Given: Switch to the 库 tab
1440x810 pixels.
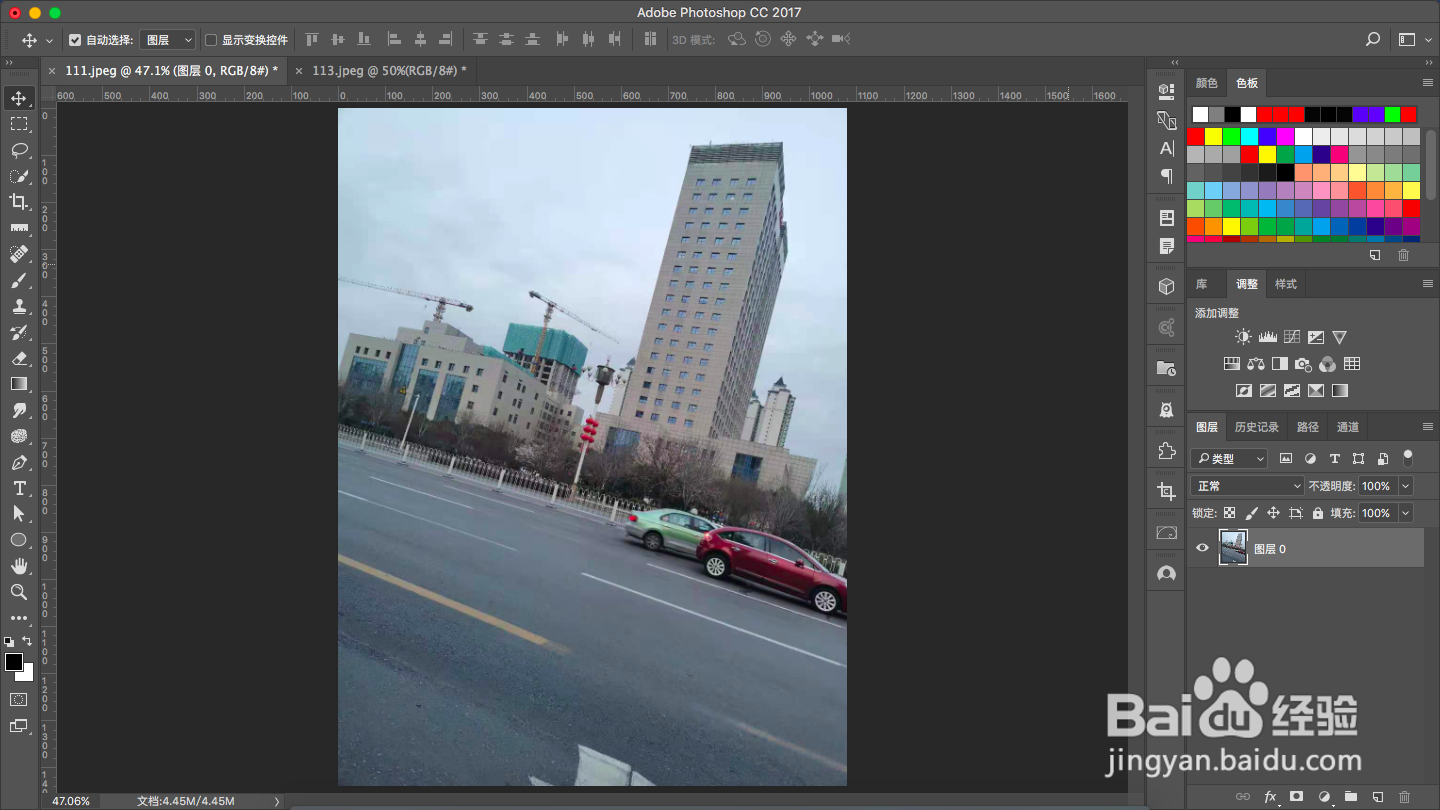Looking at the screenshot, I should click(1202, 284).
